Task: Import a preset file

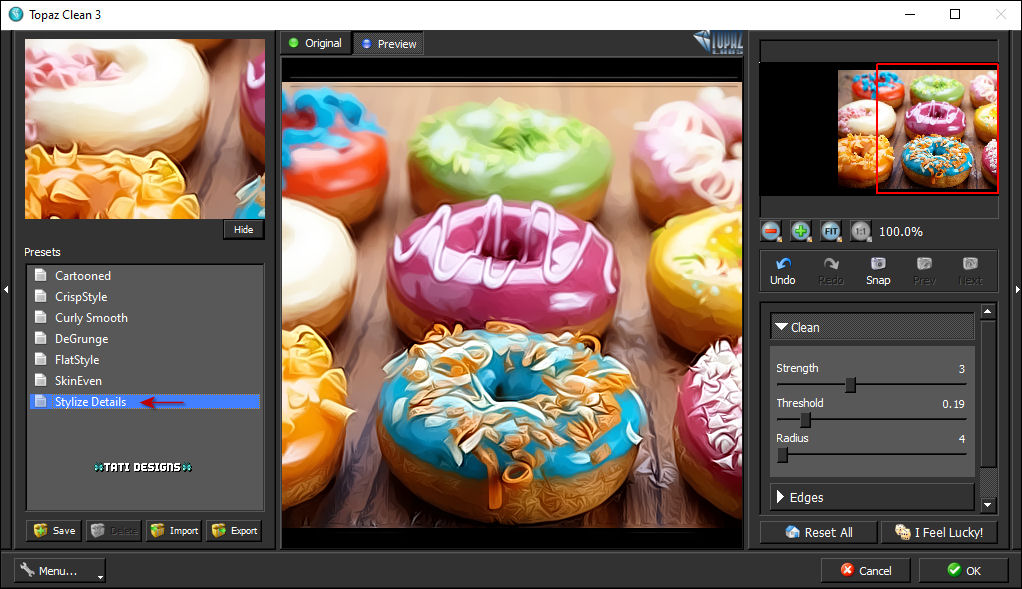Action: (173, 531)
